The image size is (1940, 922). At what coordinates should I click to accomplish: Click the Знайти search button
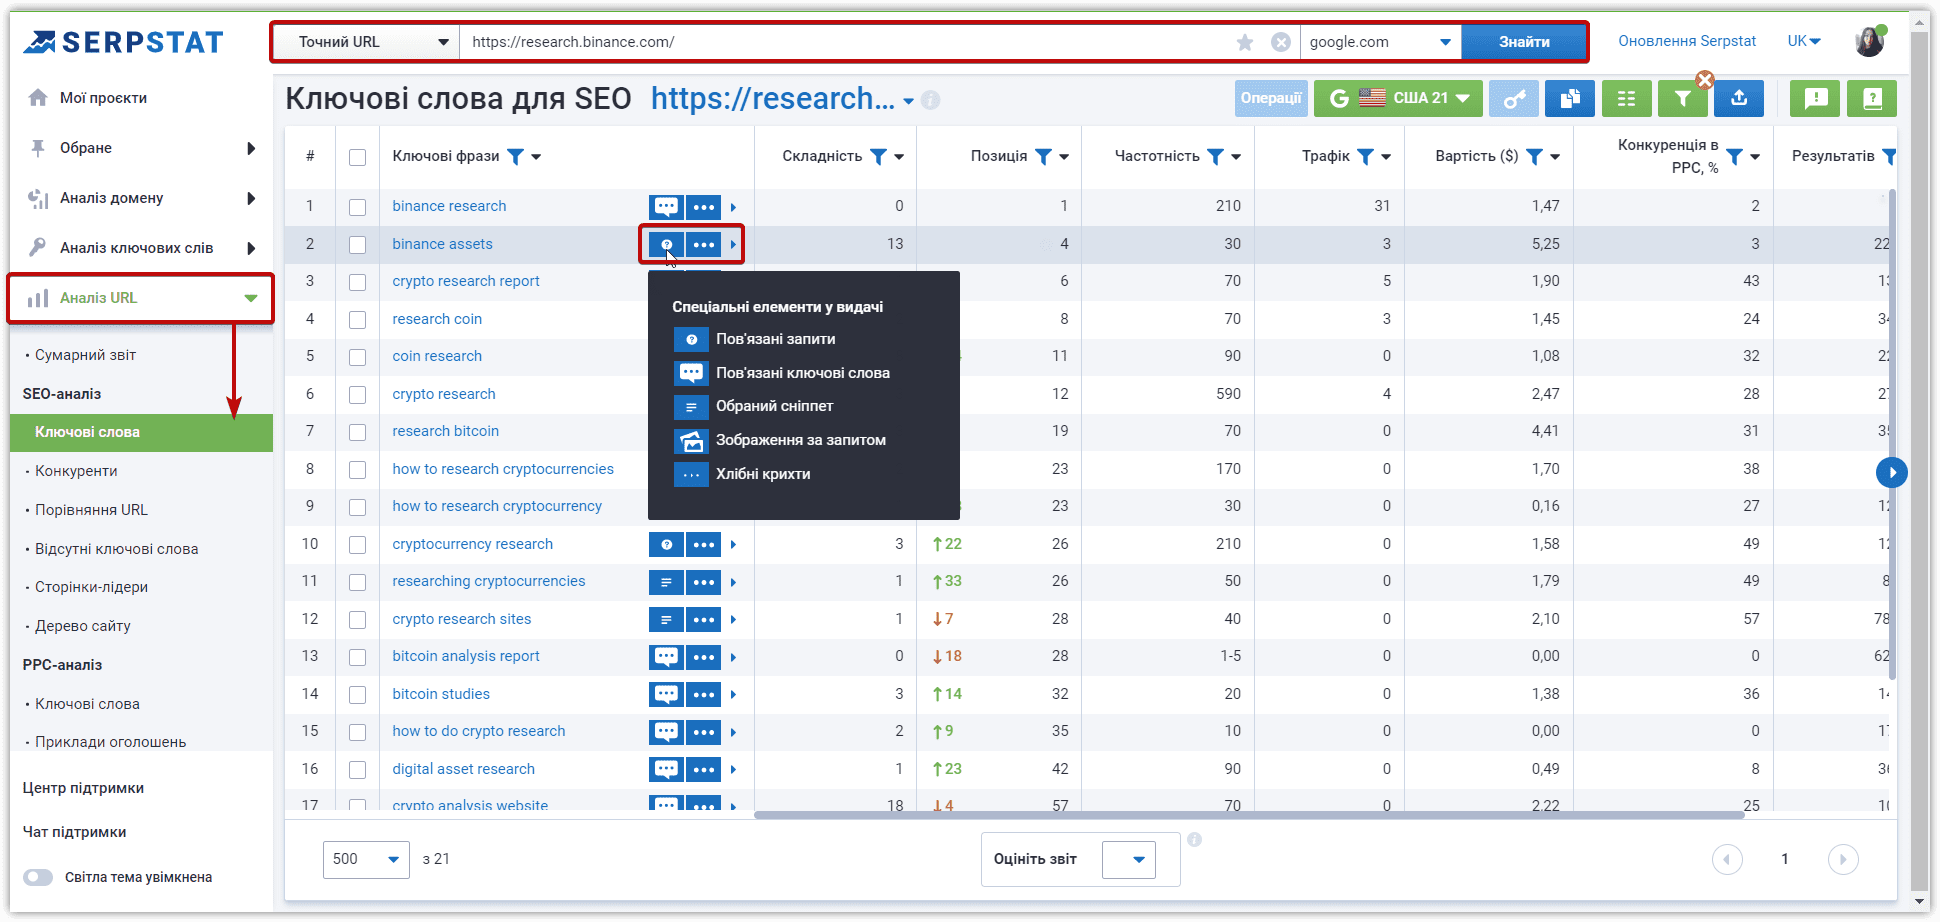pos(1524,42)
